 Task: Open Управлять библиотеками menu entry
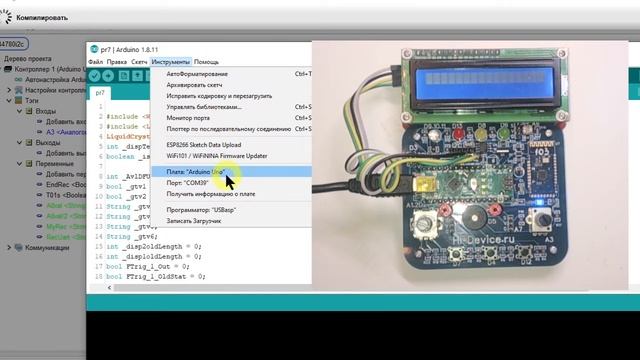point(231,107)
